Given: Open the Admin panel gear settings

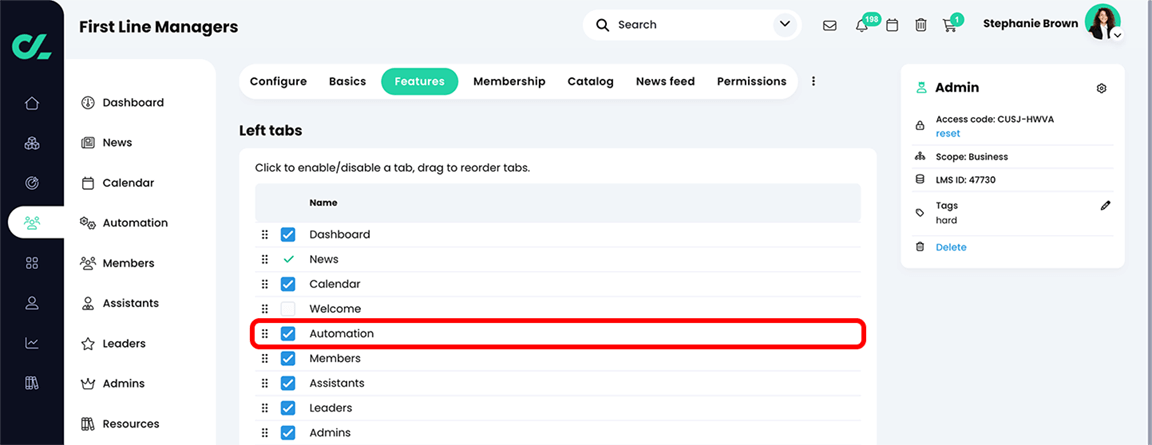Looking at the screenshot, I should click(x=1101, y=88).
